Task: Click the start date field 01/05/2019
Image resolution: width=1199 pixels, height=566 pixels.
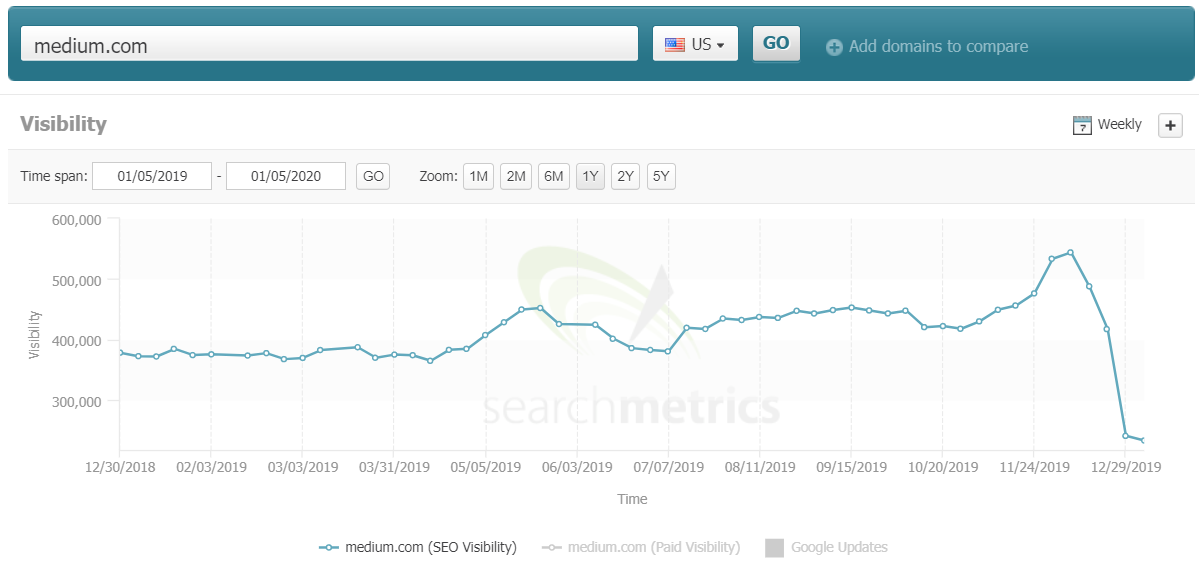Action: point(152,177)
